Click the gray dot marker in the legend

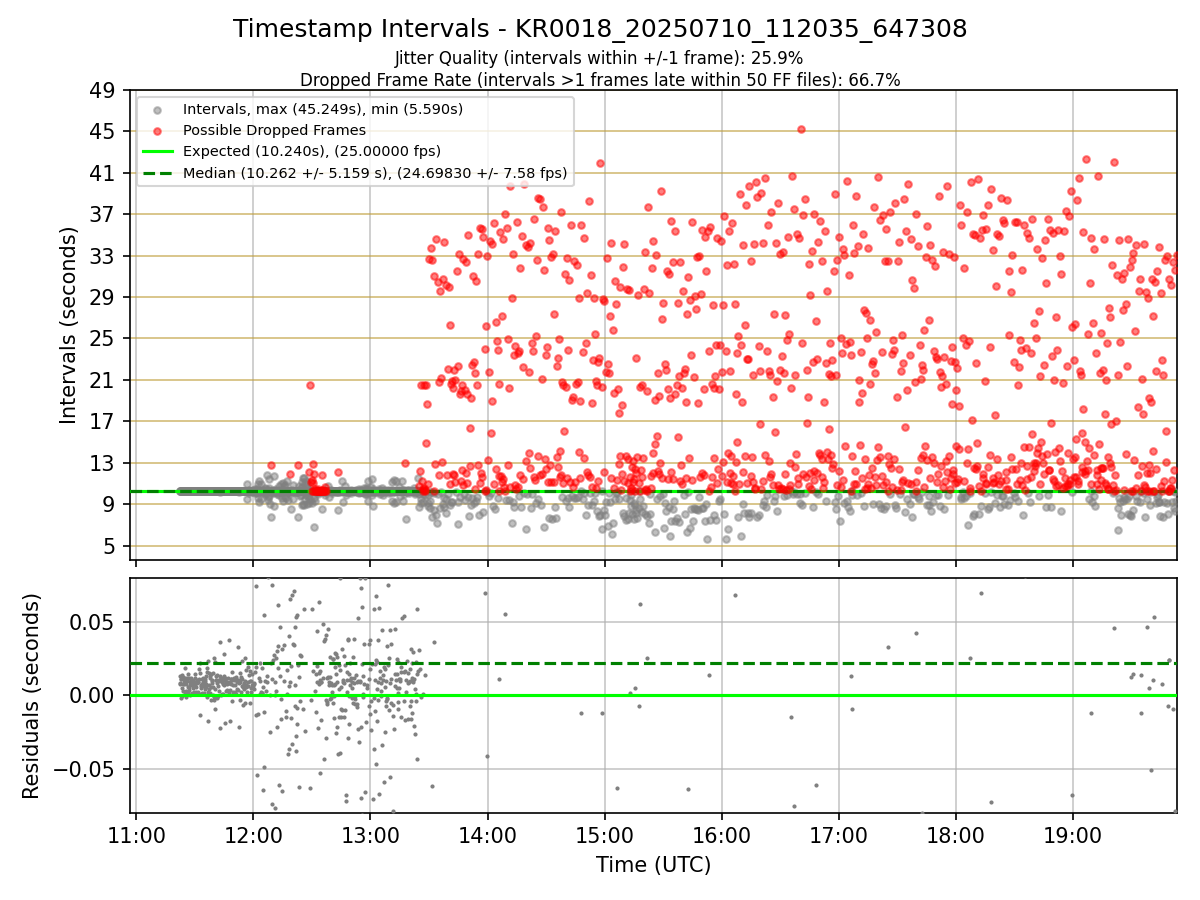[x=158, y=109]
